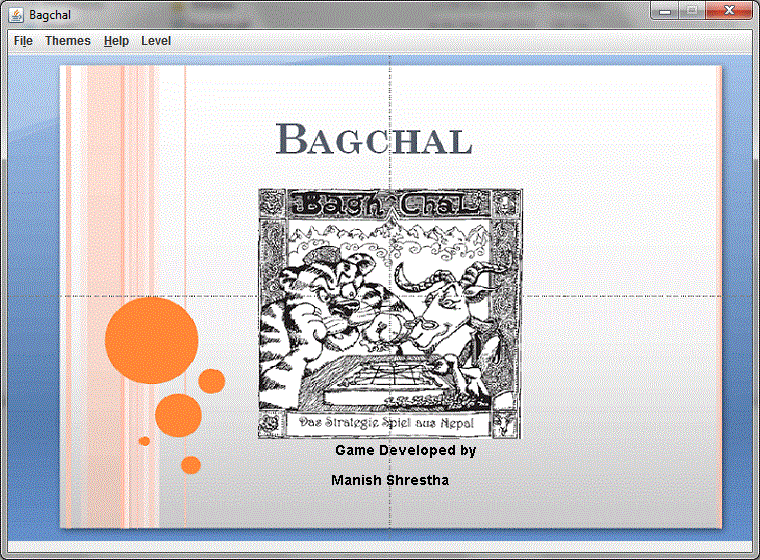The height and width of the screenshot is (560, 760).
Task: Click the Das Strategie Spiel aus Nepal caption
Action: 390,424
